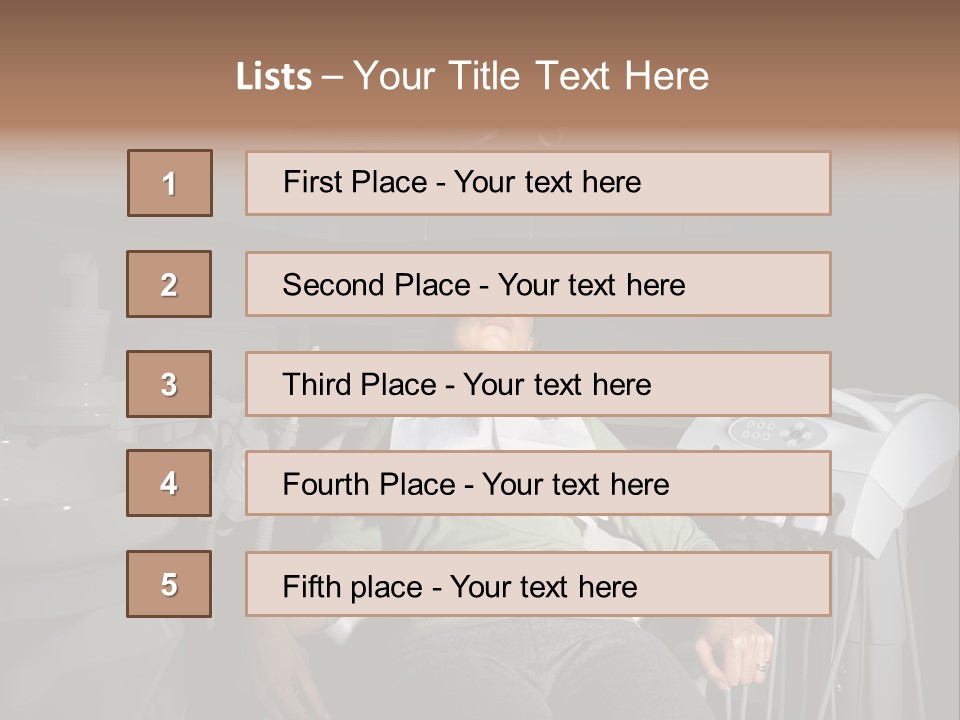Click the number 1 box
The width and height of the screenshot is (960, 720).
pos(170,183)
